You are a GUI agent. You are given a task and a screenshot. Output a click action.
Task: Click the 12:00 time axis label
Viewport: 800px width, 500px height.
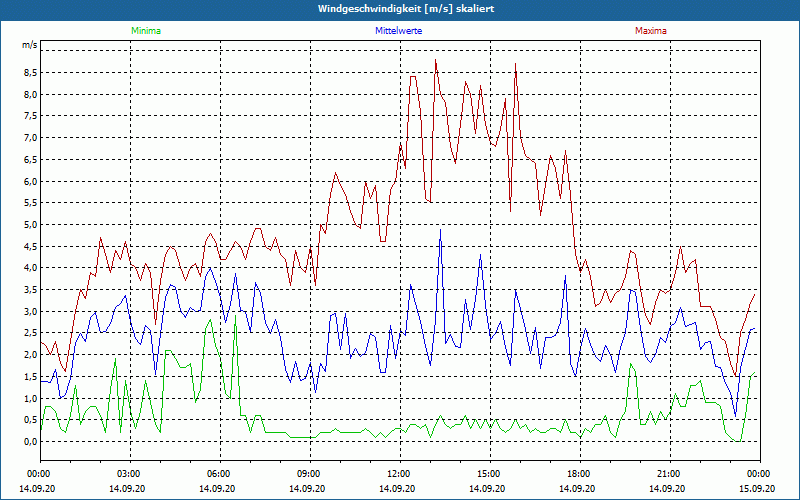(397, 474)
